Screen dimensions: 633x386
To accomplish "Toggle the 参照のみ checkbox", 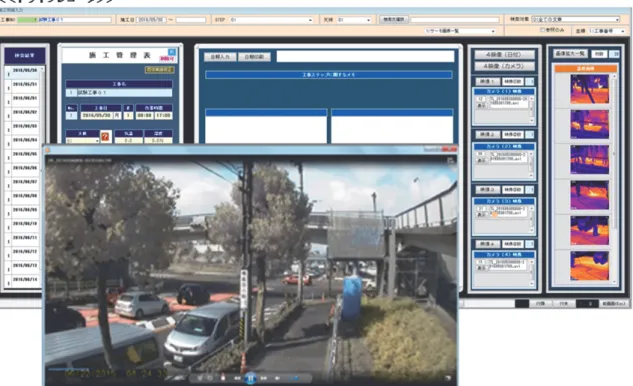I will coord(543,30).
